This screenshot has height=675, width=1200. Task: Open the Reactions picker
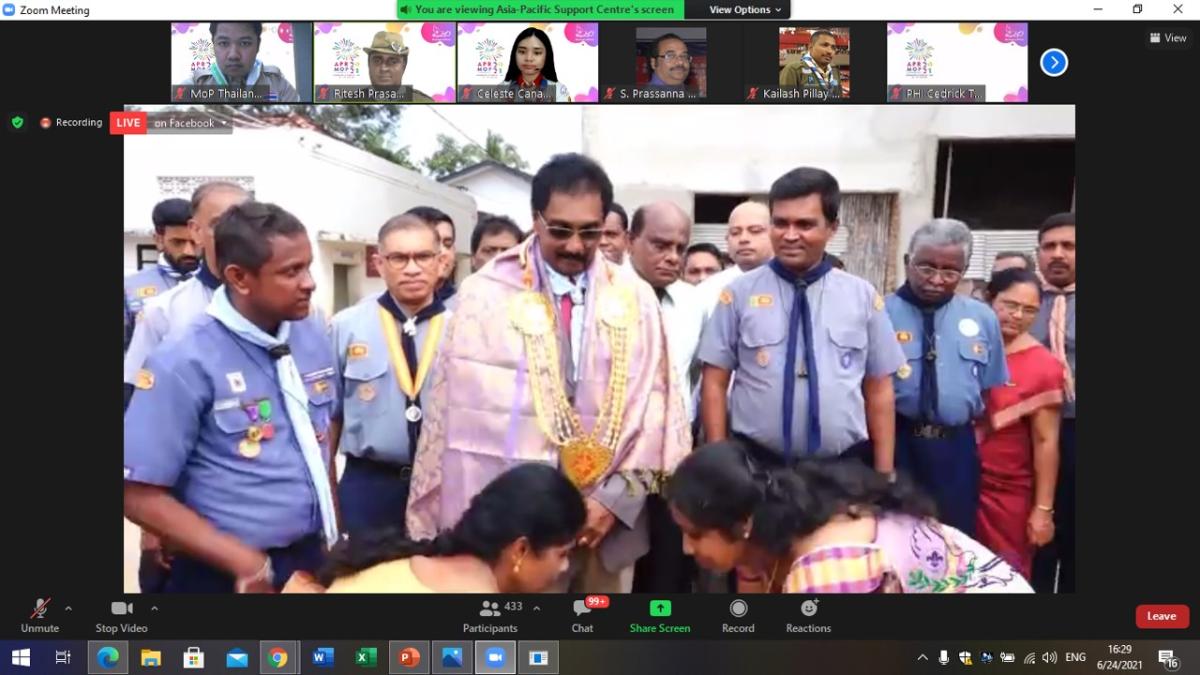tap(808, 614)
